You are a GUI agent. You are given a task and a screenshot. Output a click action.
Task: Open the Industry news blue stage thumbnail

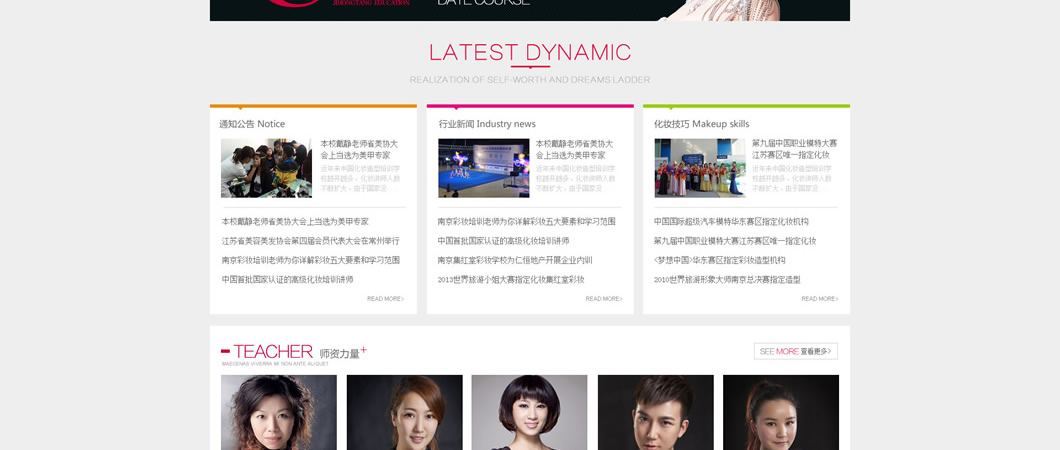coord(483,168)
